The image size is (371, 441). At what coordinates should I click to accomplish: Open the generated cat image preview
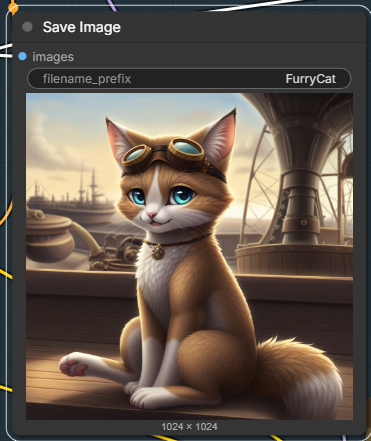(189, 256)
